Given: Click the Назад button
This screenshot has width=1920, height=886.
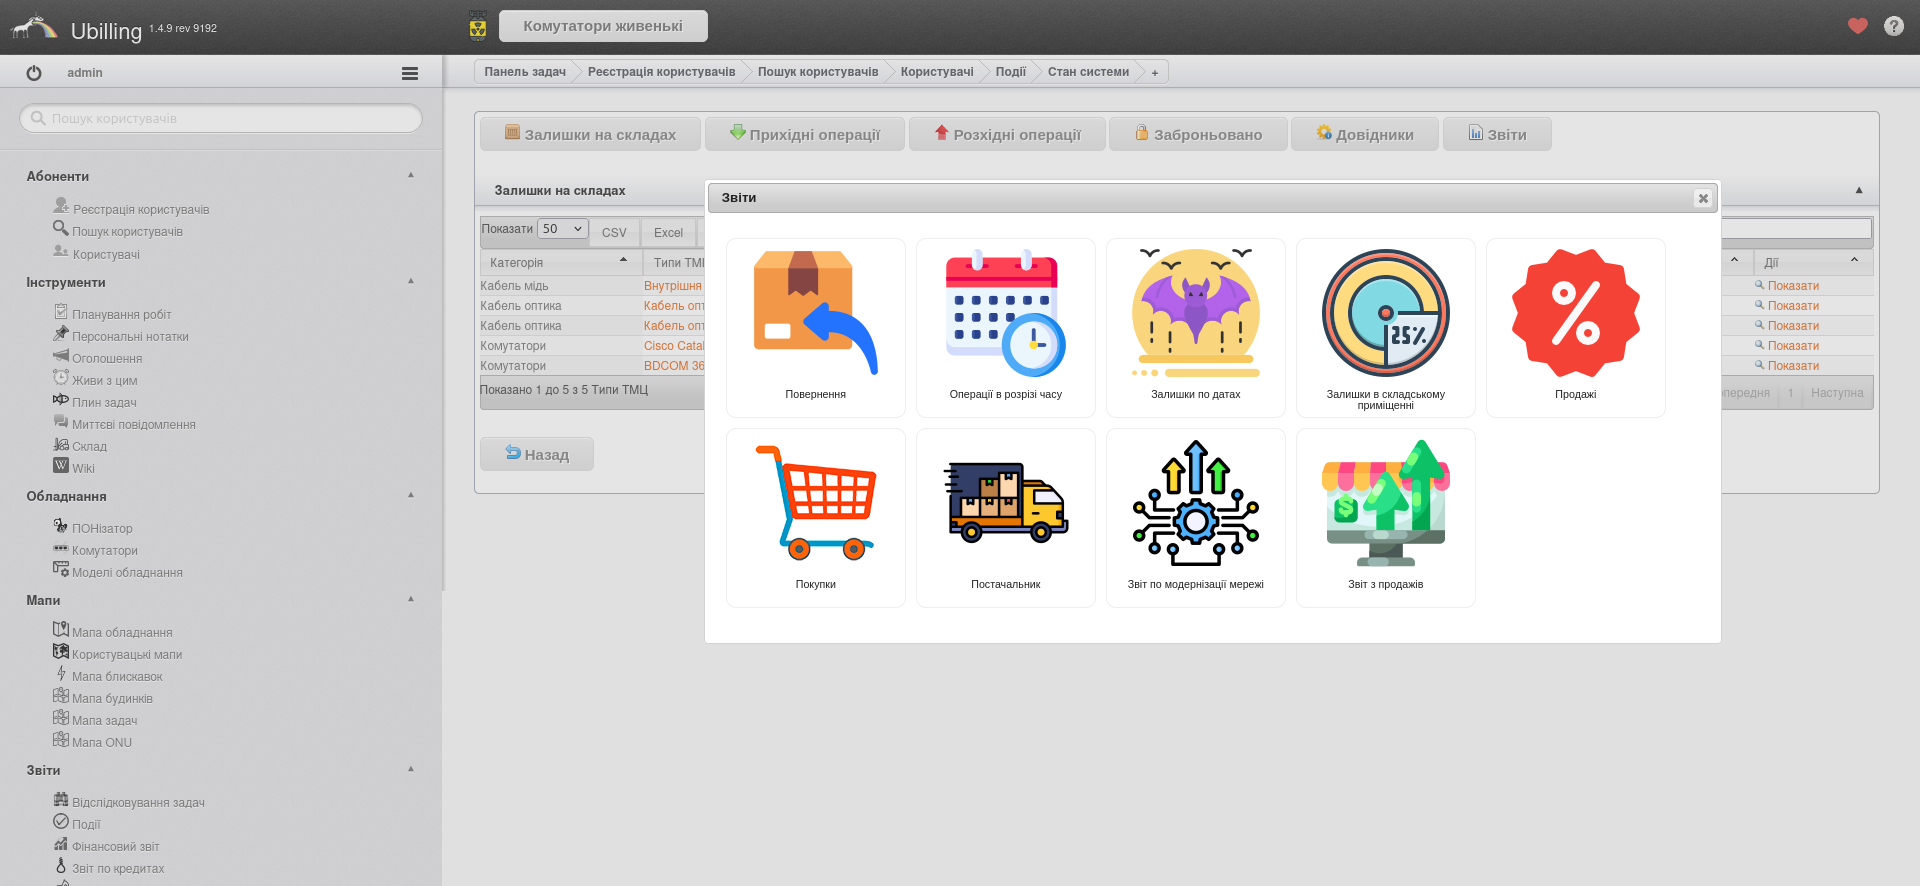Looking at the screenshot, I should pos(537,454).
